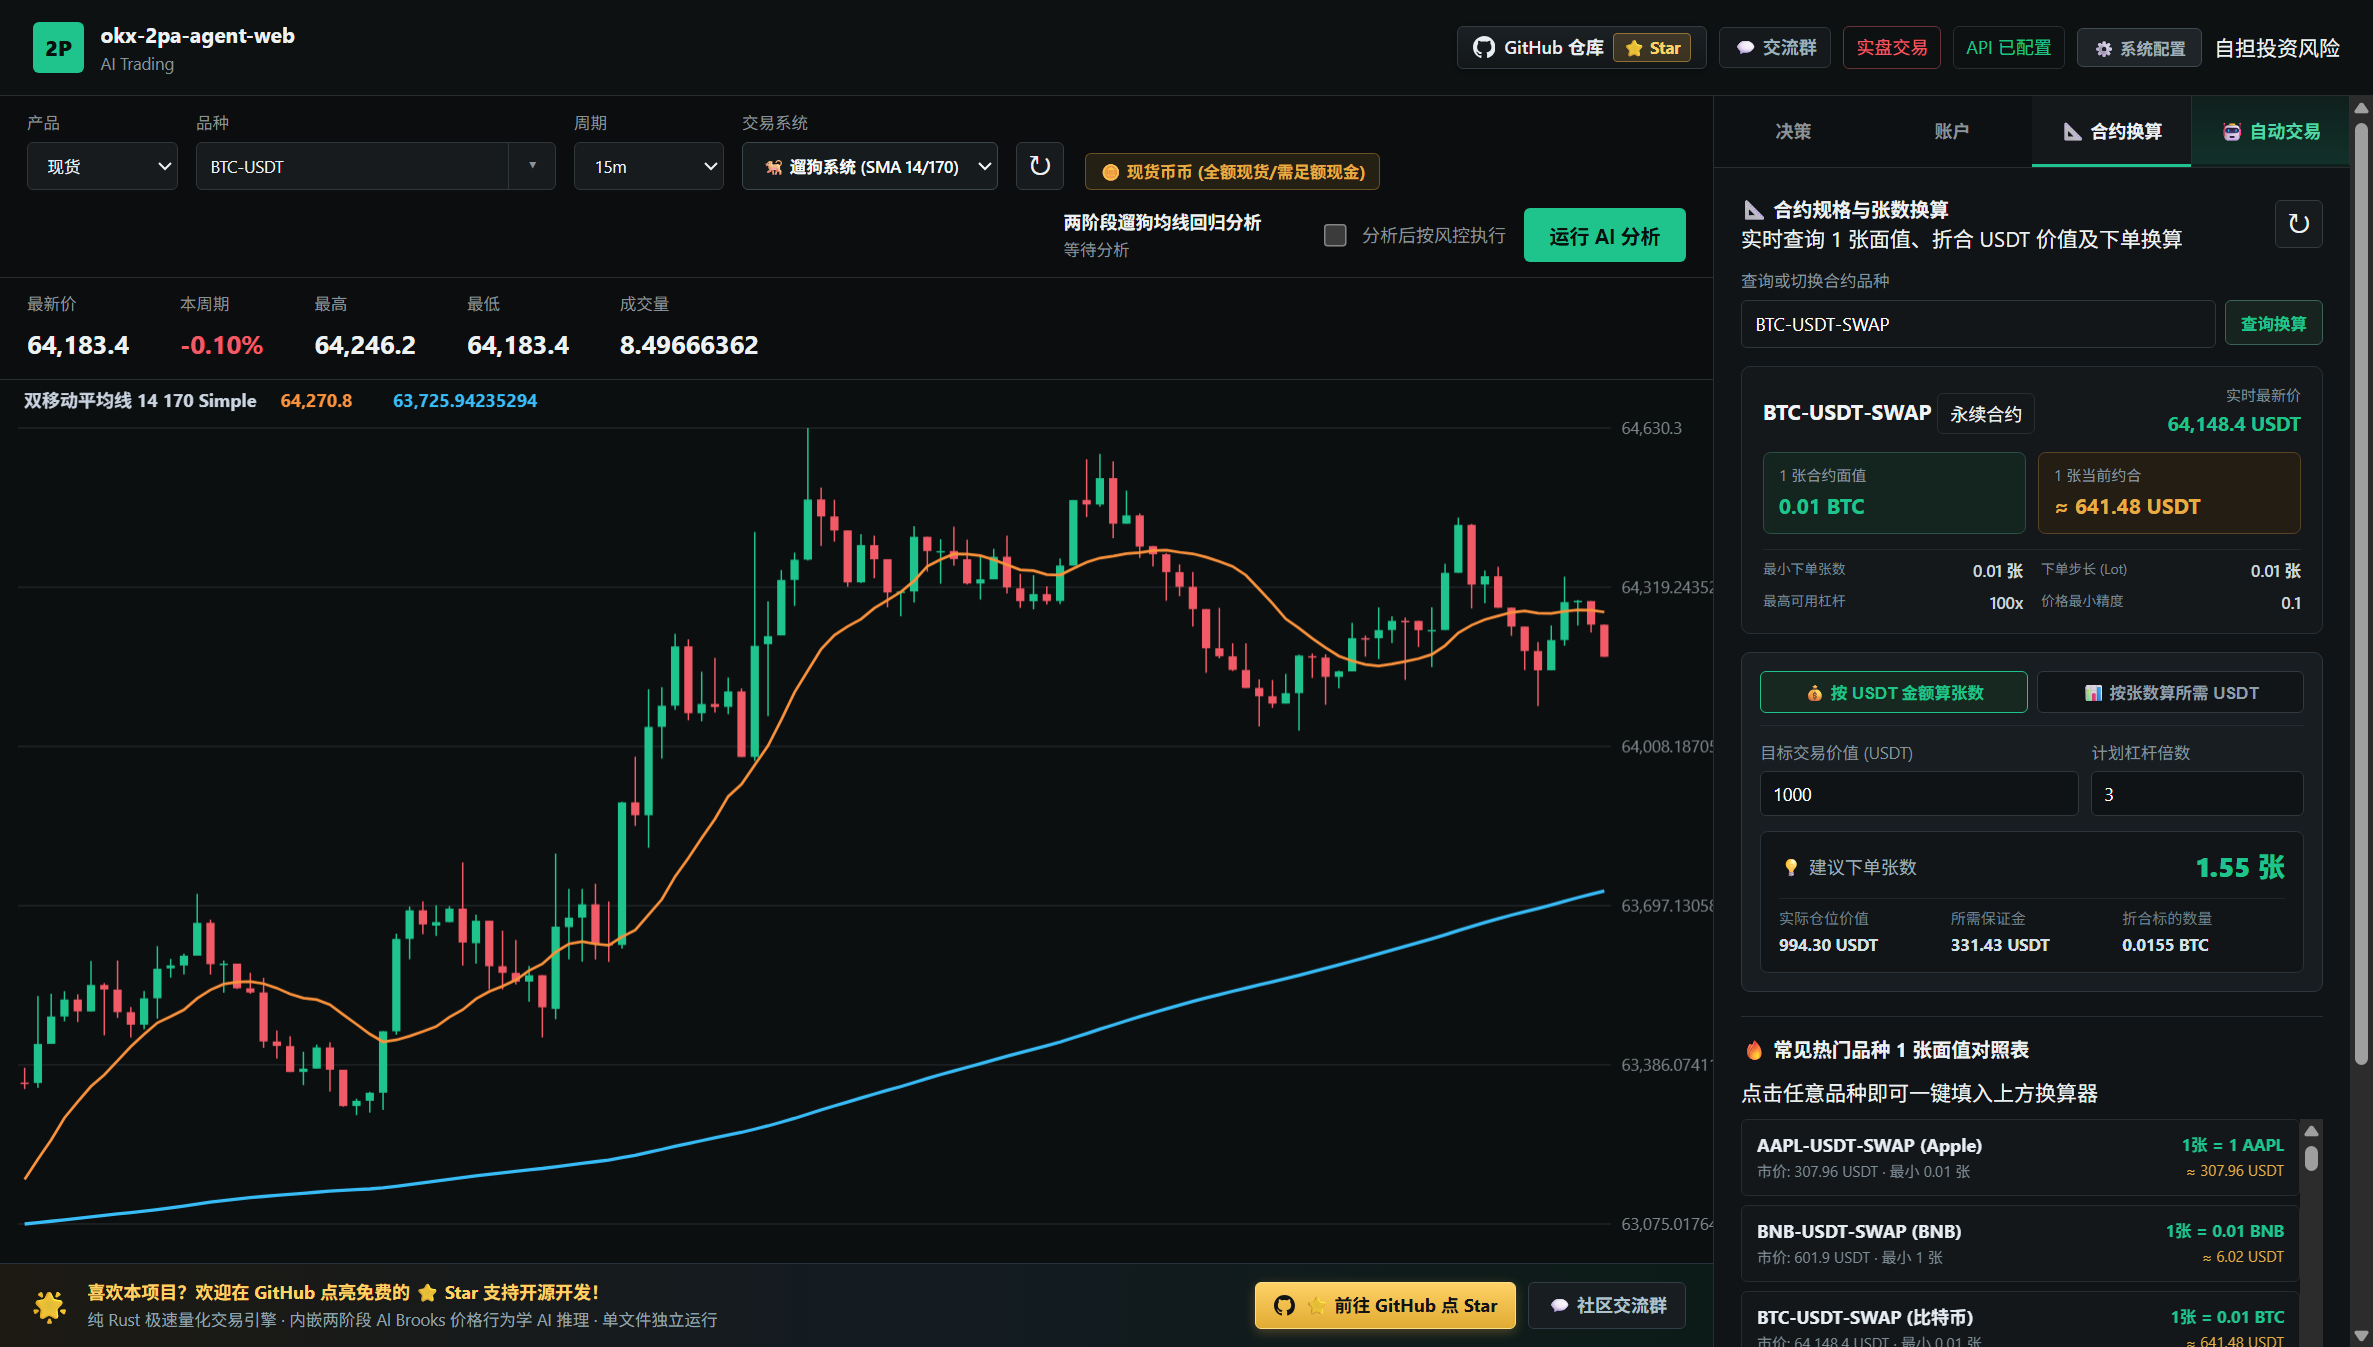This screenshot has height=1347, width=2373.
Task: Switch to the 账户 tab
Action: click(1951, 131)
